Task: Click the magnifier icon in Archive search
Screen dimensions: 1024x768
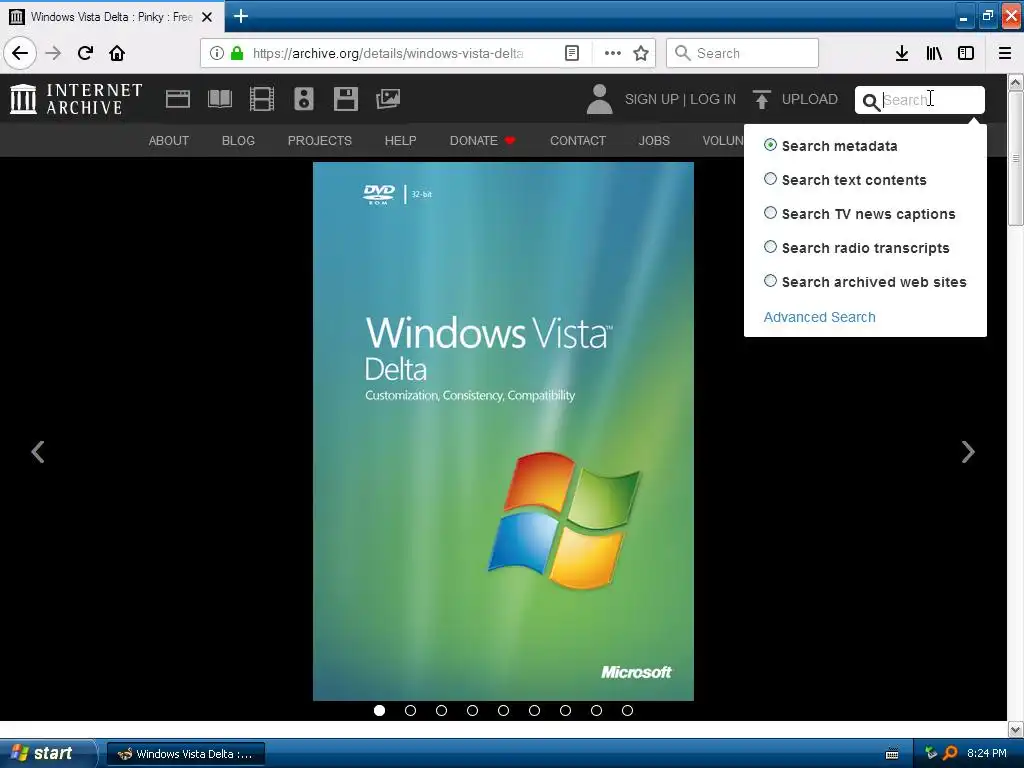Action: pyautogui.click(x=871, y=101)
